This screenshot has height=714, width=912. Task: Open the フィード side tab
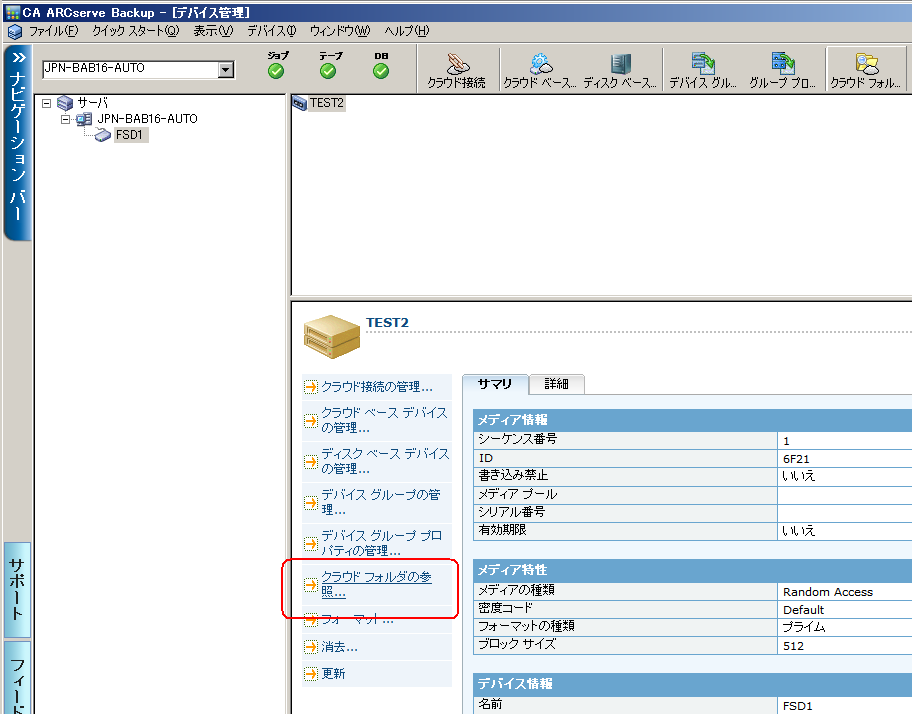tap(17, 678)
